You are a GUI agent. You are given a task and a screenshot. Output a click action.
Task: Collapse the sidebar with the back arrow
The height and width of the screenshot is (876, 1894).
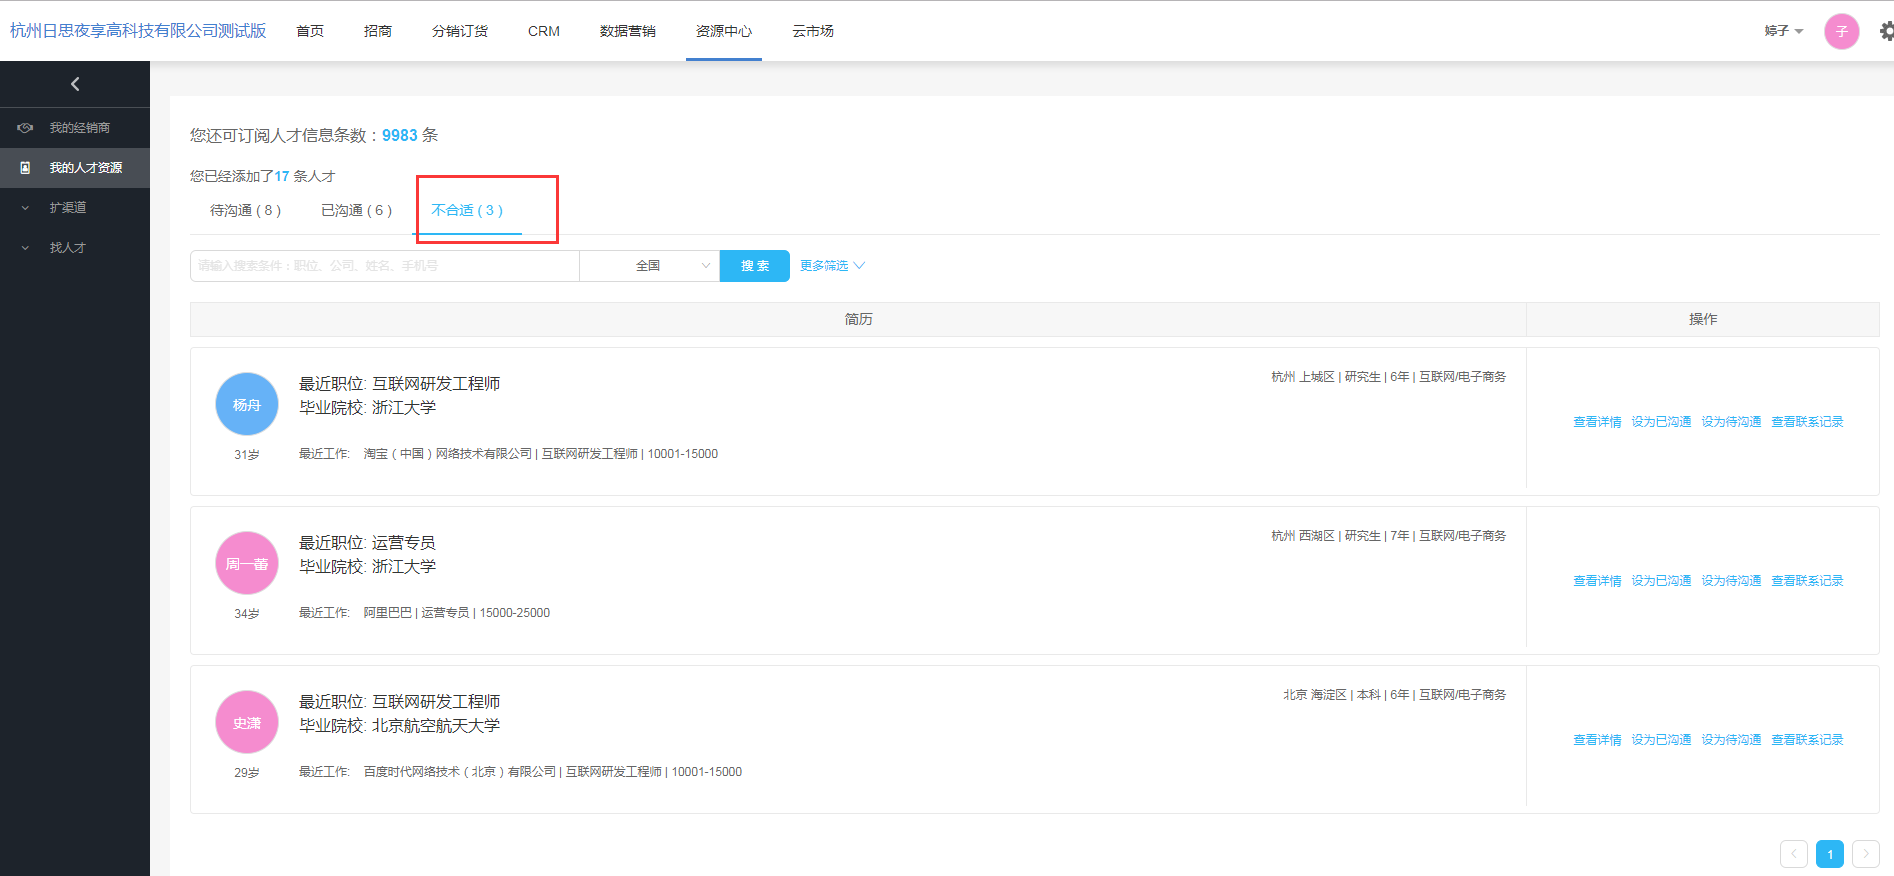(x=75, y=84)
